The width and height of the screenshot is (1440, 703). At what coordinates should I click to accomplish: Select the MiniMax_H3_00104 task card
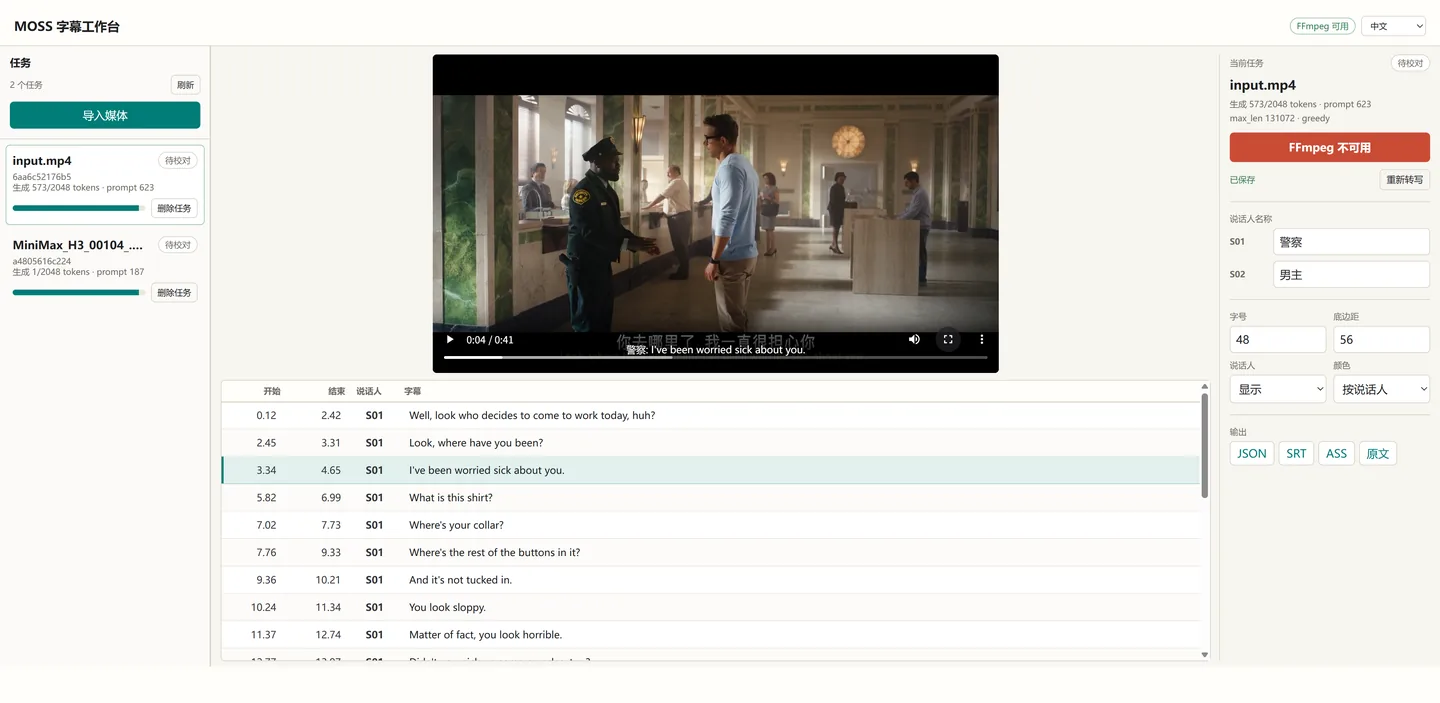105,268
